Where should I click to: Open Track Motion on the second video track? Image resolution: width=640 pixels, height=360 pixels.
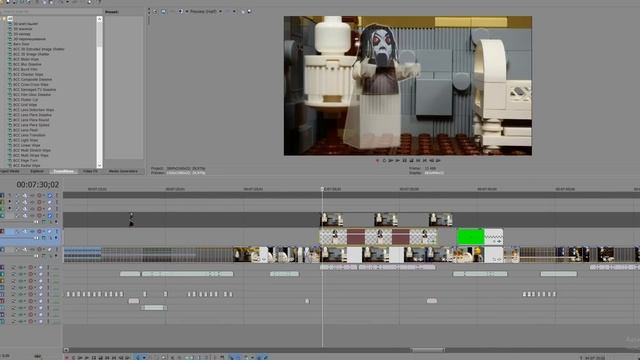(x=25, y=202)
